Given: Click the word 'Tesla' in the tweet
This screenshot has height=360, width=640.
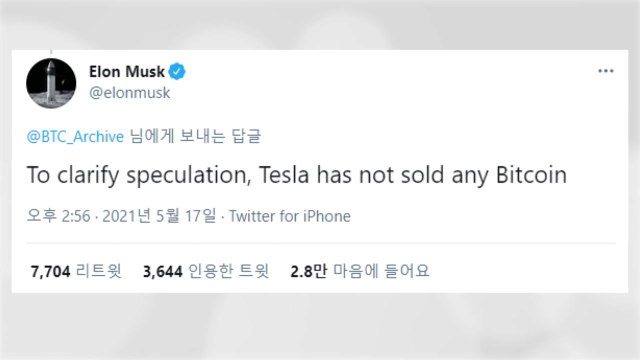Looking at the screenshot, I should (x=284, y=175).
